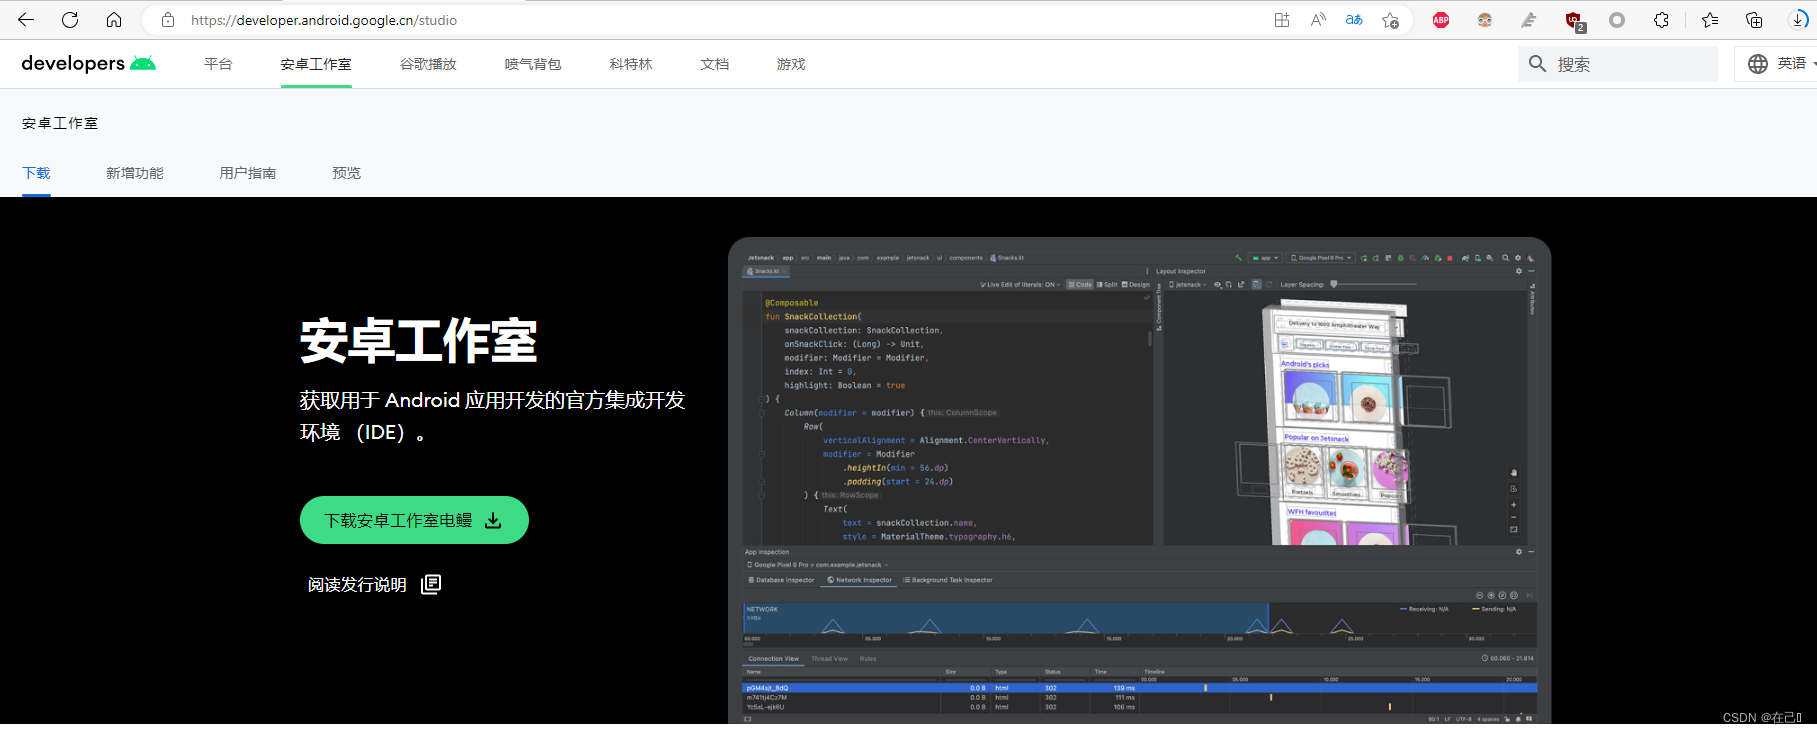Open the 科特林 navigation item

point(631,64)
